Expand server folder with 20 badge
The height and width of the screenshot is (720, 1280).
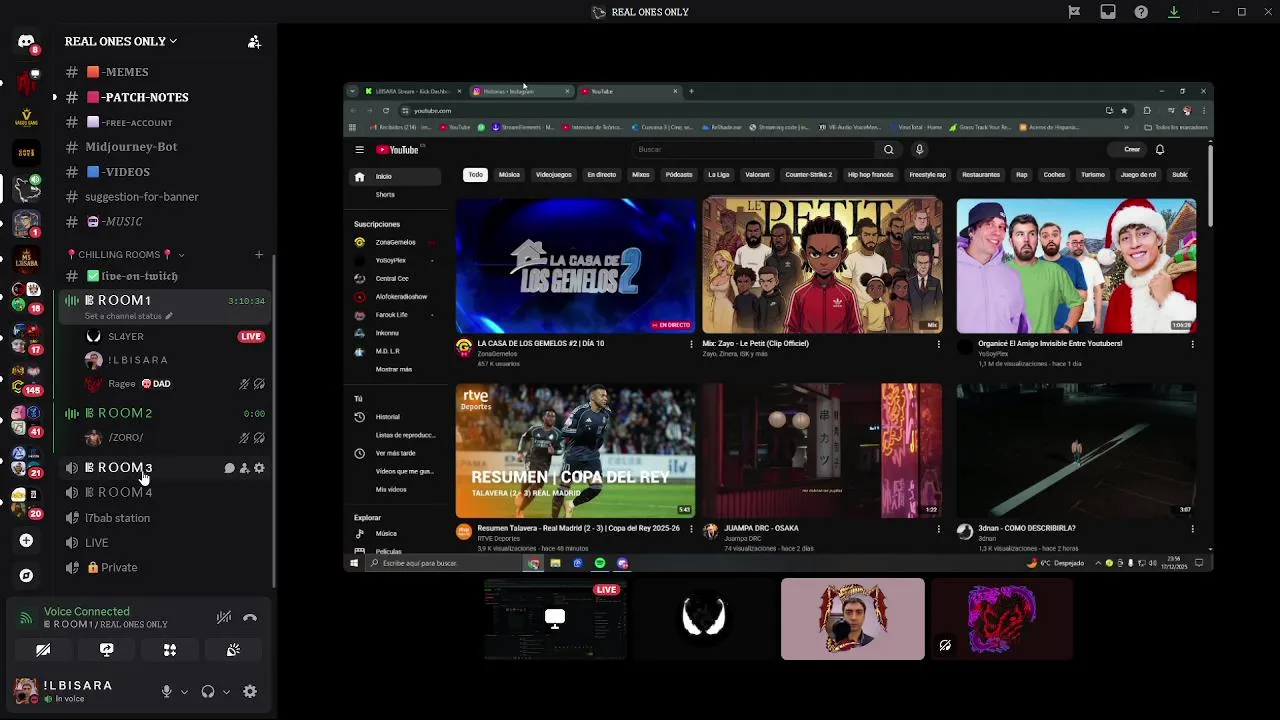click(26, 502)
